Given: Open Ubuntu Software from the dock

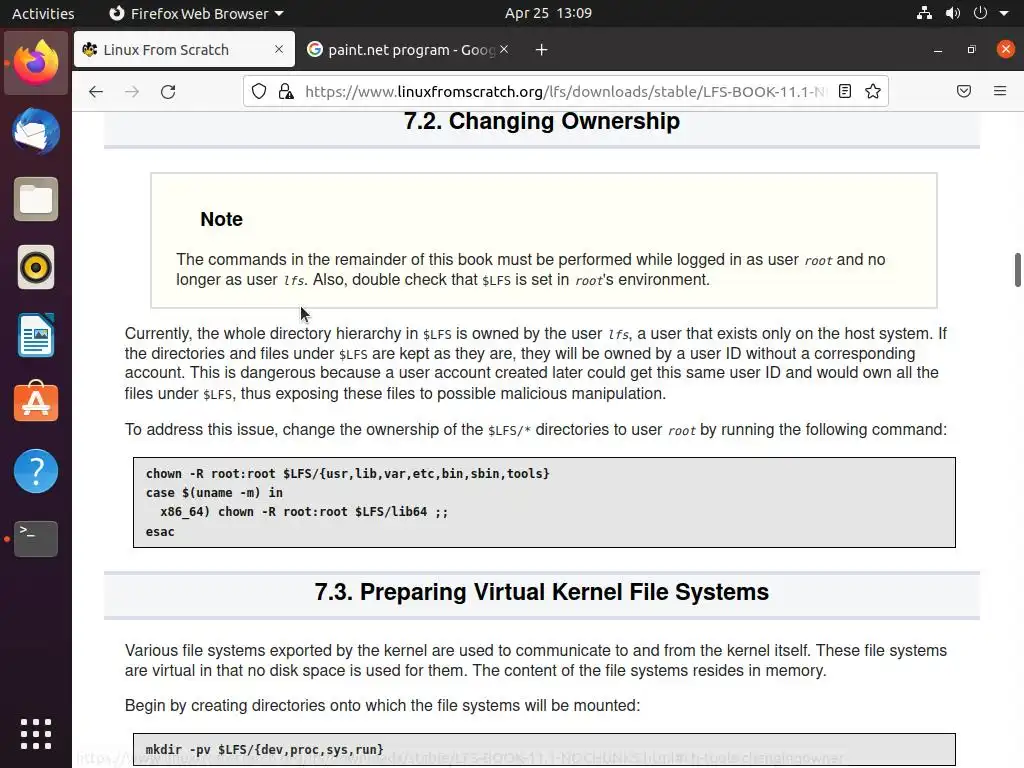Looking at the screenshot, I should [x=36, y=402].
